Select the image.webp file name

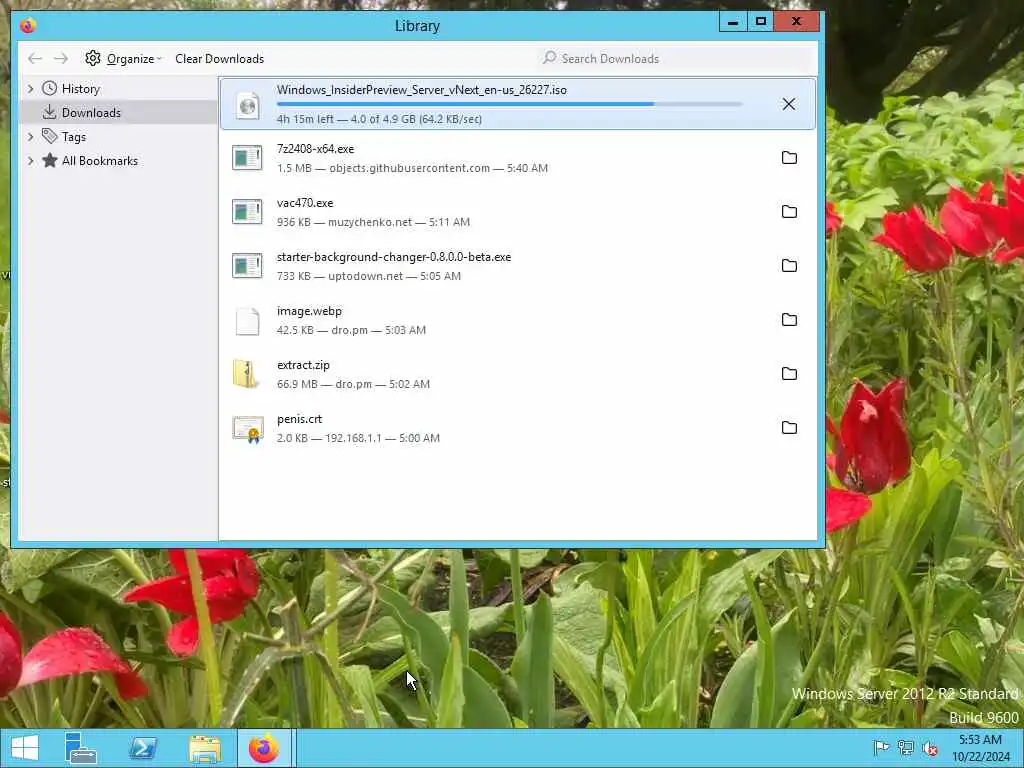[309, 312]
